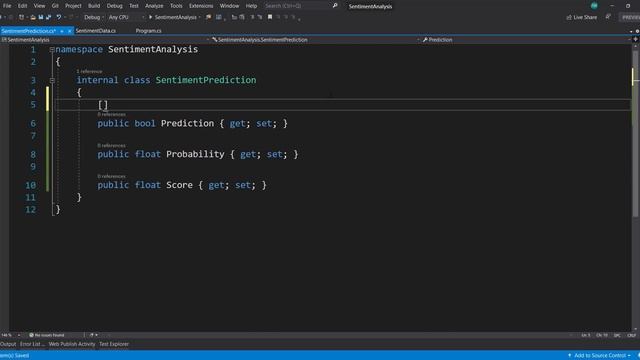The width and height of the screenshot is (640, 360).
Task: Open the Edit menu
Action: point(22,6)
